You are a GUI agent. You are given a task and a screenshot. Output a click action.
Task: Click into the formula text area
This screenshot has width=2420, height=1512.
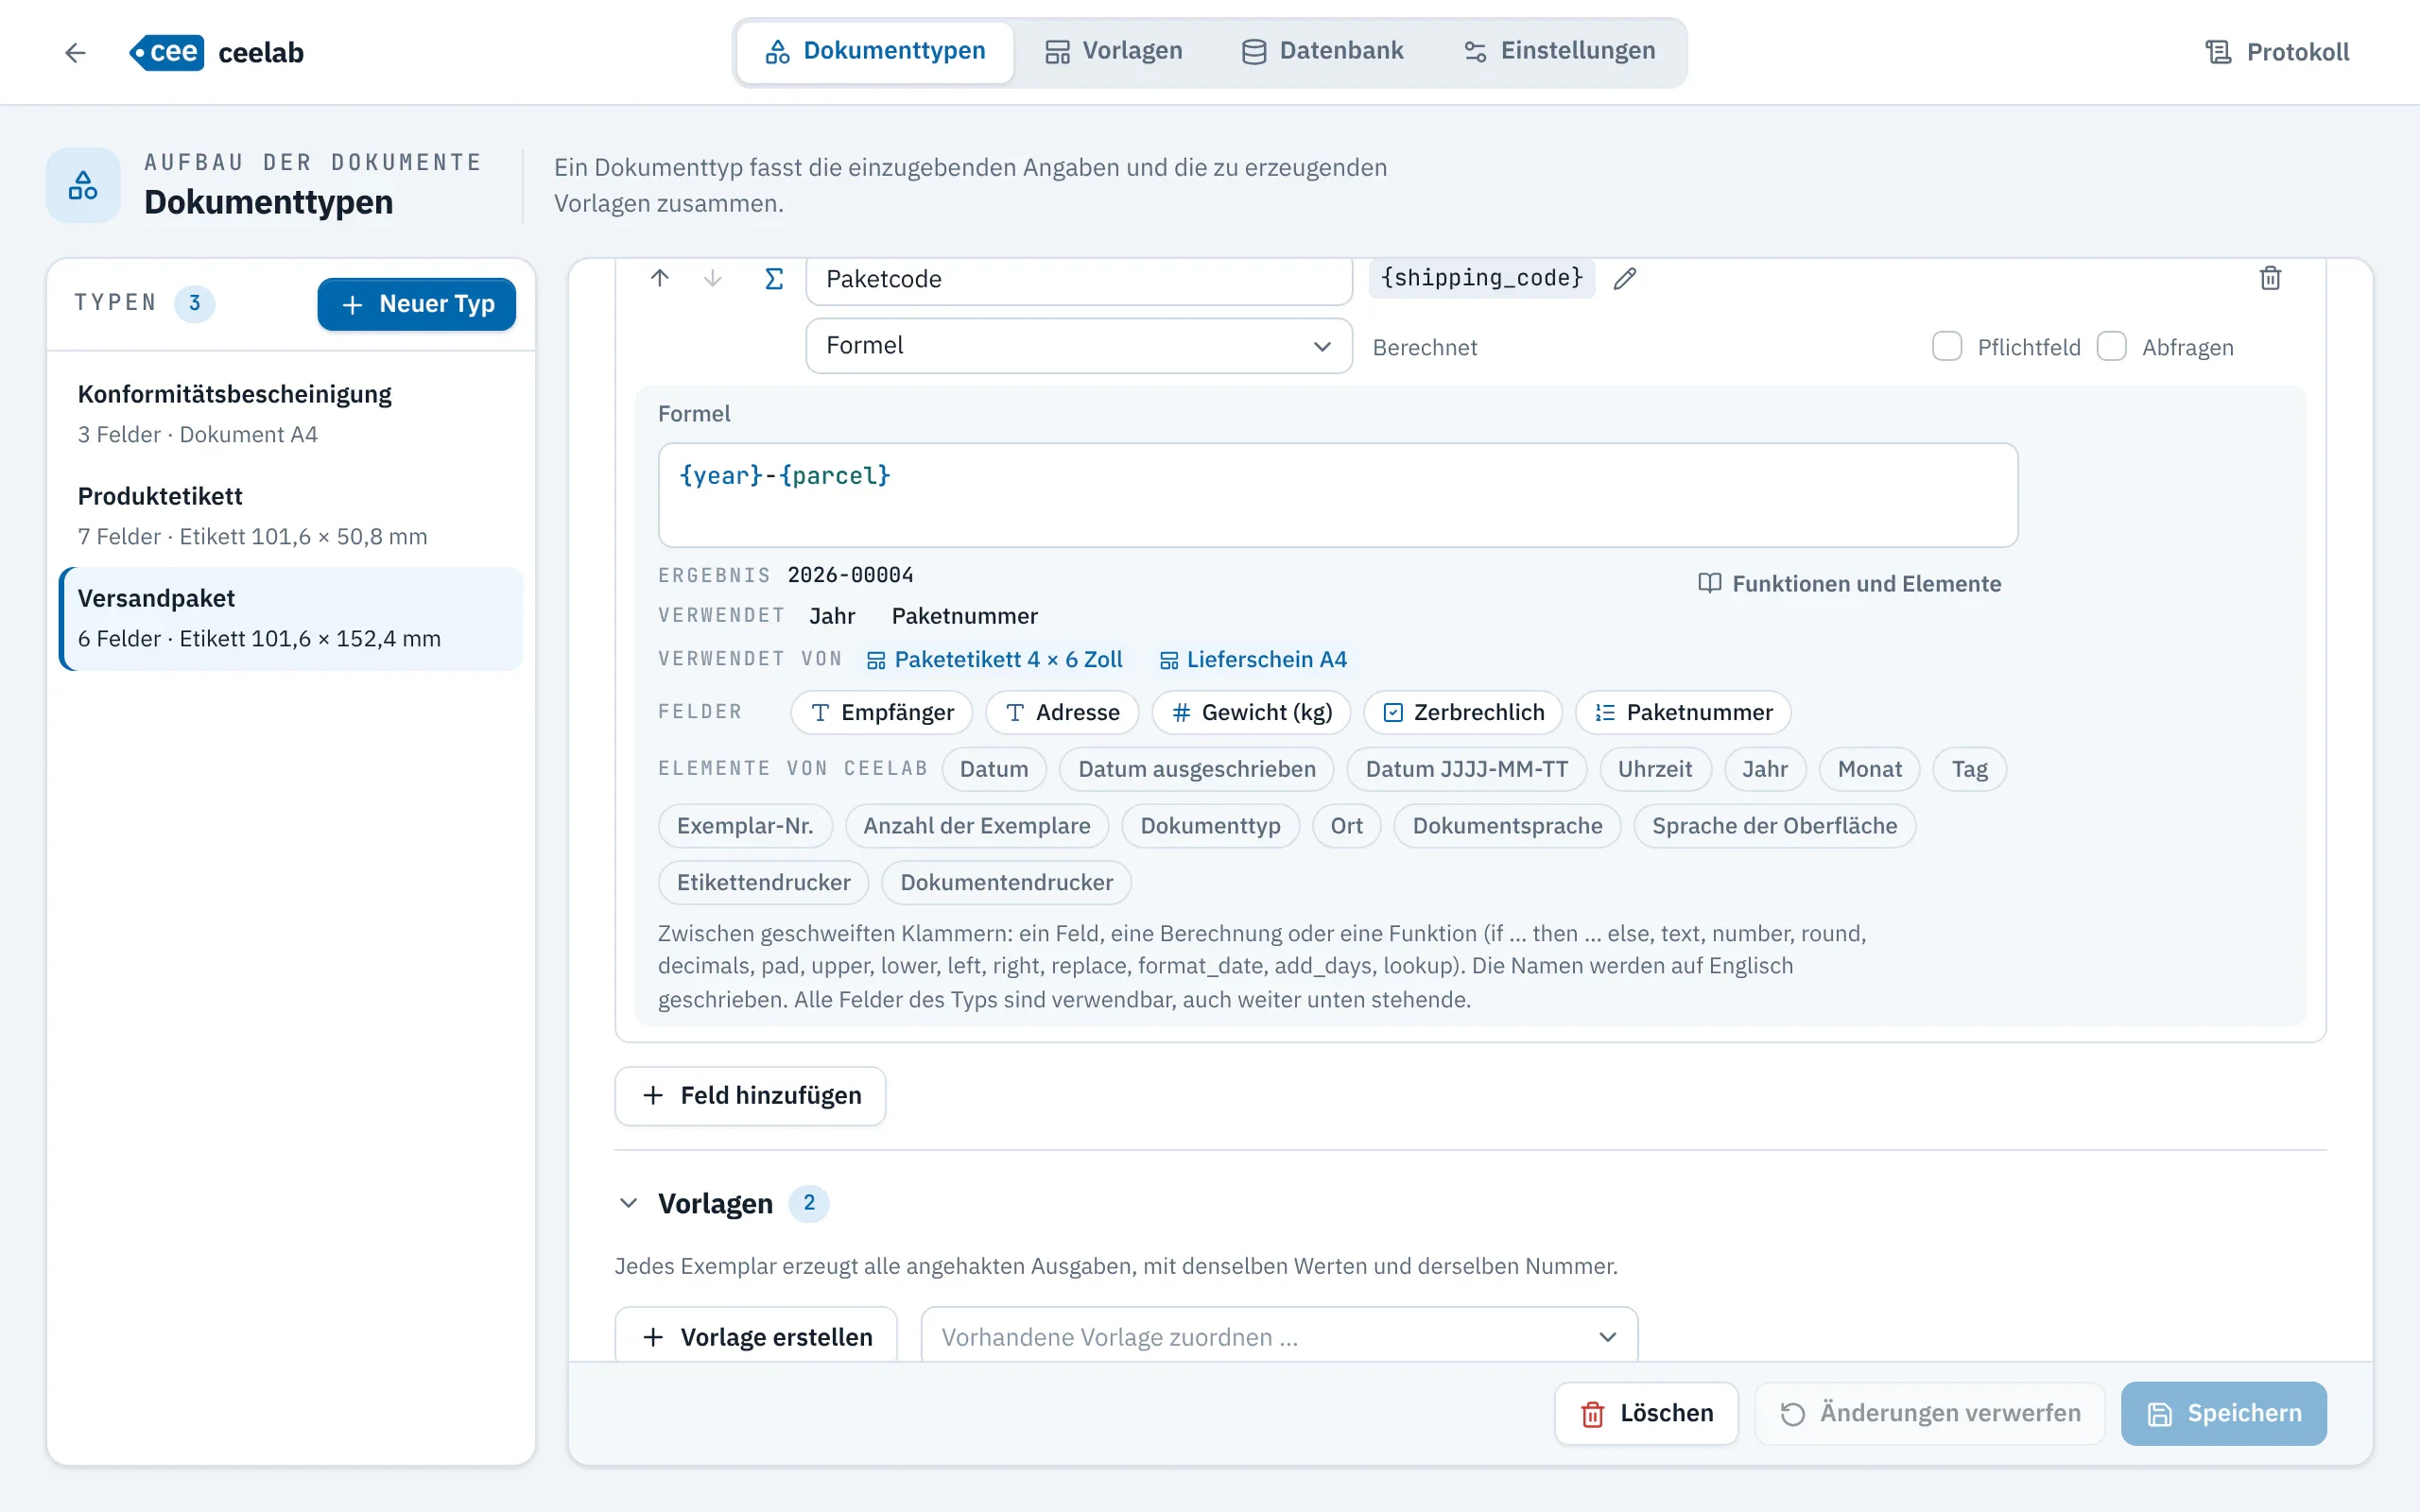coord(1338,495)
